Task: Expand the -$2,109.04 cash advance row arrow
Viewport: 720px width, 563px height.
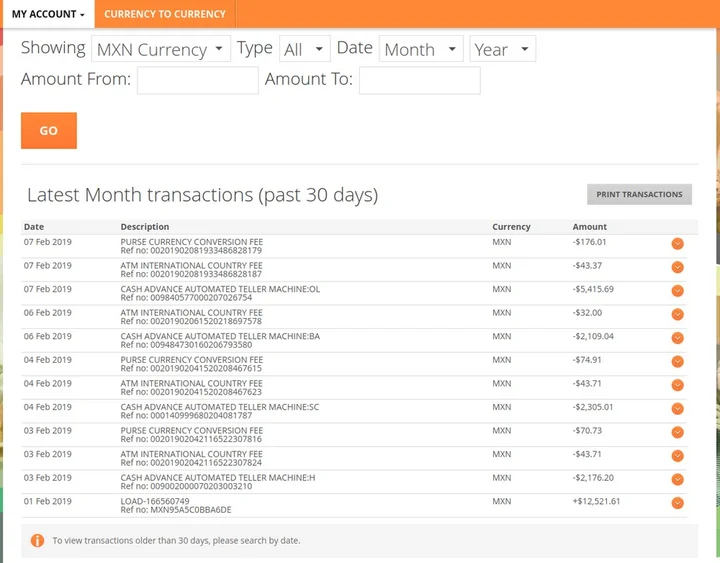Action: (x=677, y=338)
